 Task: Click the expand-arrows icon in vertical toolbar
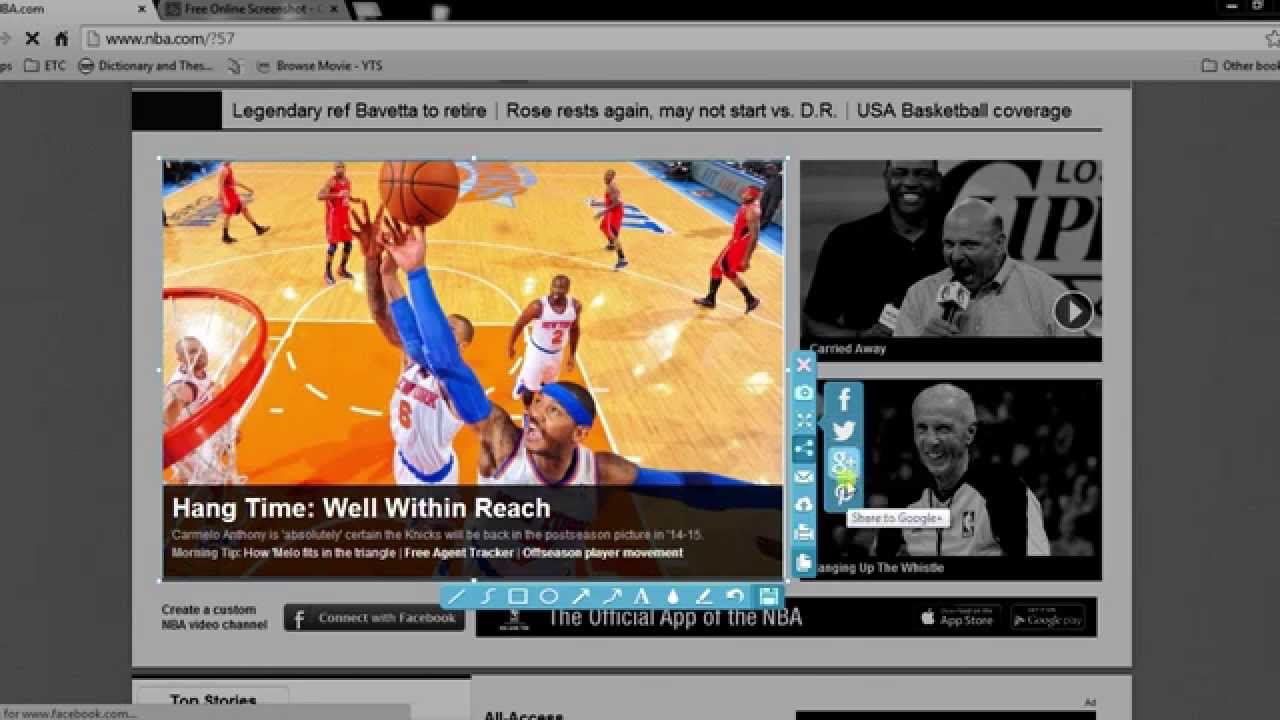(803, 421)
